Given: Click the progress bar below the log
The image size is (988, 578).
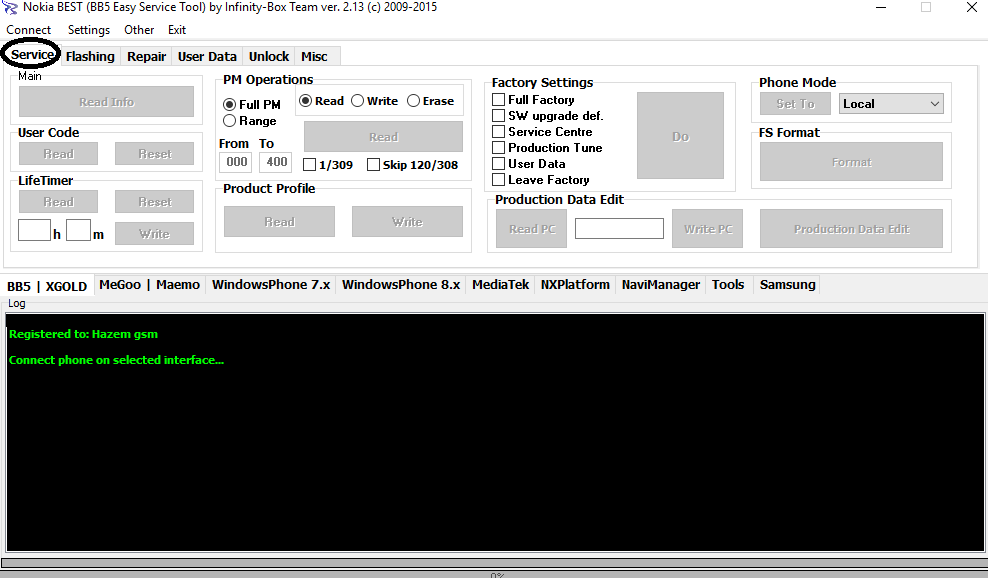Looking at the screenshot, I should 494,563.
